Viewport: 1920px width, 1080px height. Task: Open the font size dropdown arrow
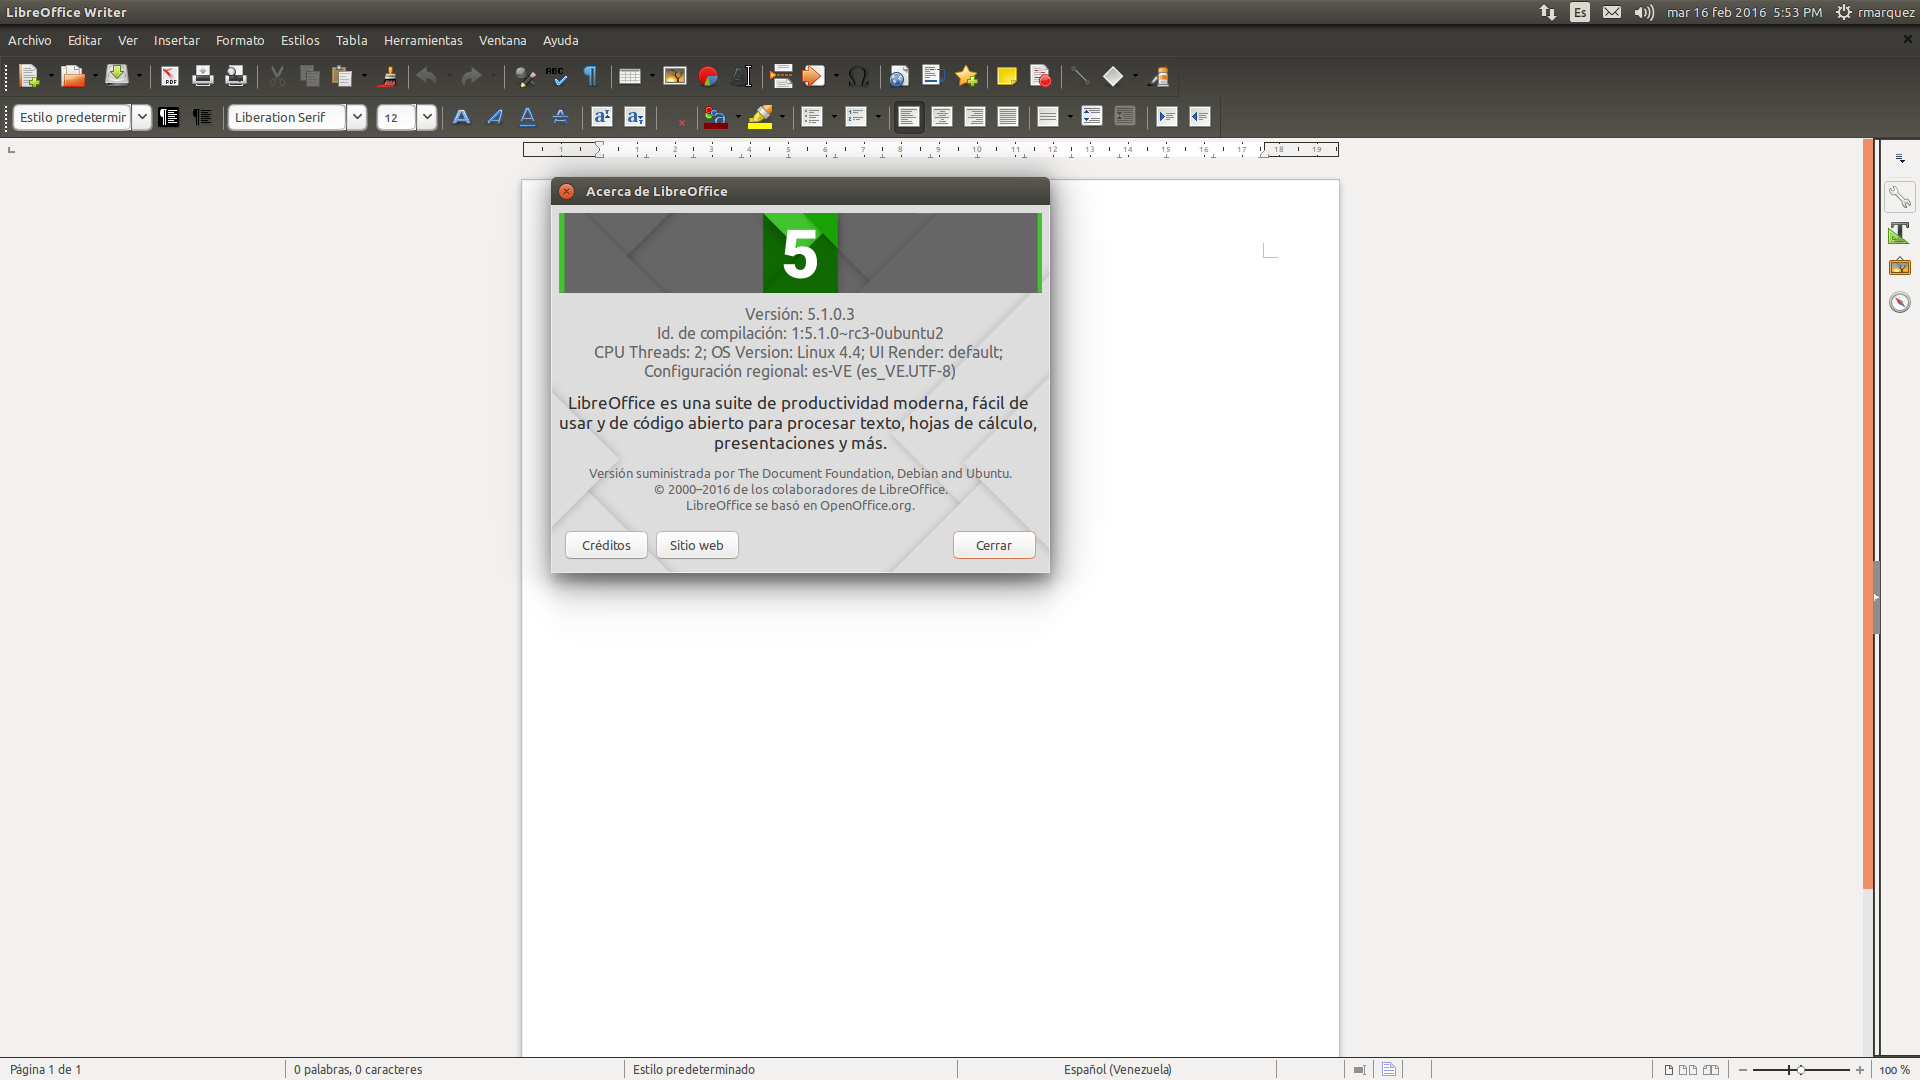pos(427,117)
